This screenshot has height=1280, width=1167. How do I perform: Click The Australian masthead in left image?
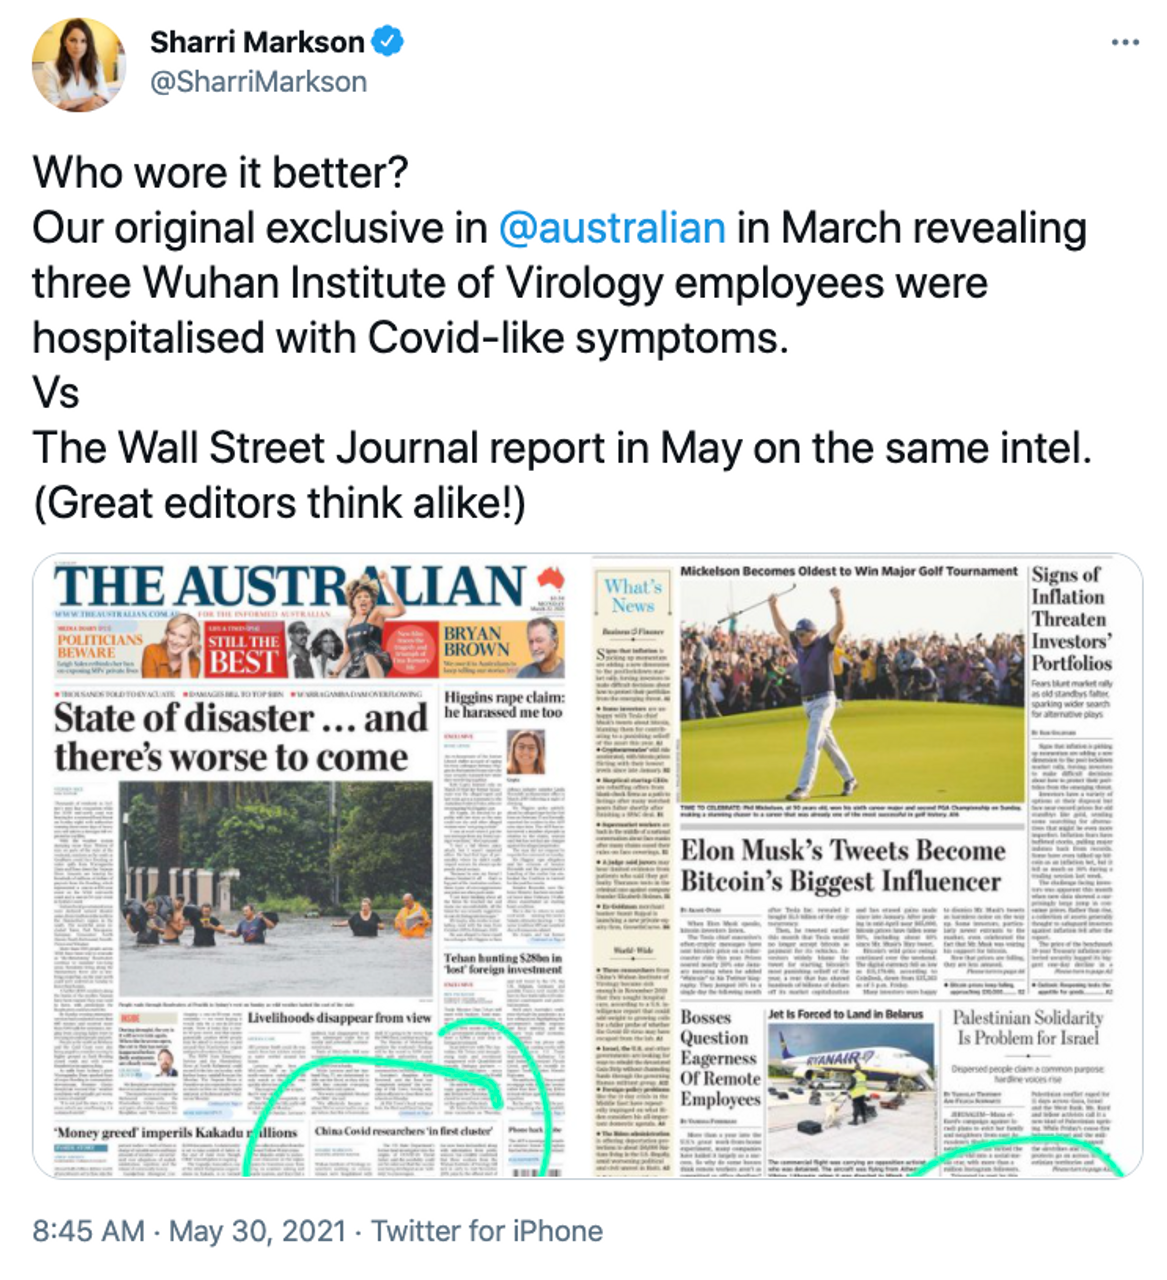[x=290, y=587]
